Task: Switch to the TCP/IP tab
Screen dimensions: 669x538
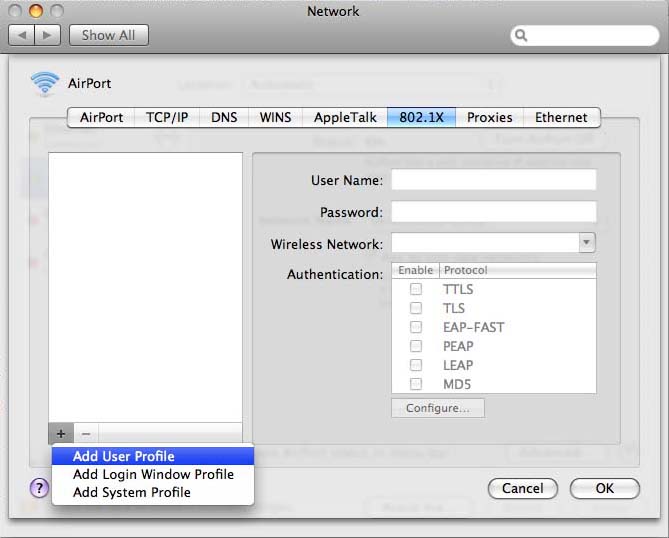Action: click(167, 117)
